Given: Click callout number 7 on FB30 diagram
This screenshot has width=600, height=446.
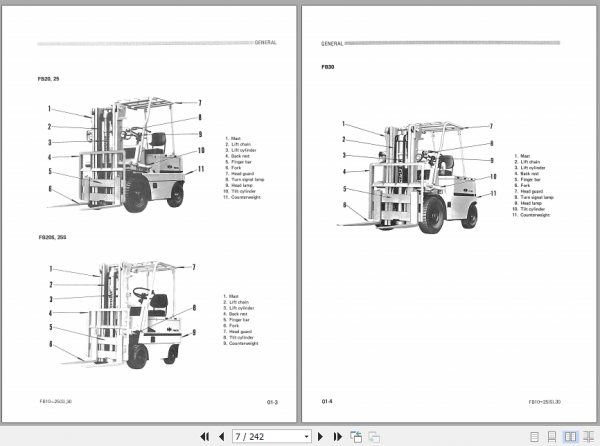Looking at the screenshot, I should point(491,126).
